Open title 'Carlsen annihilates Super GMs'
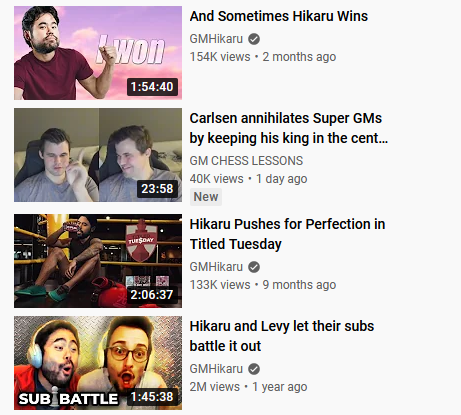The width and height of the screenshot is (461, 415). [289, 128]
